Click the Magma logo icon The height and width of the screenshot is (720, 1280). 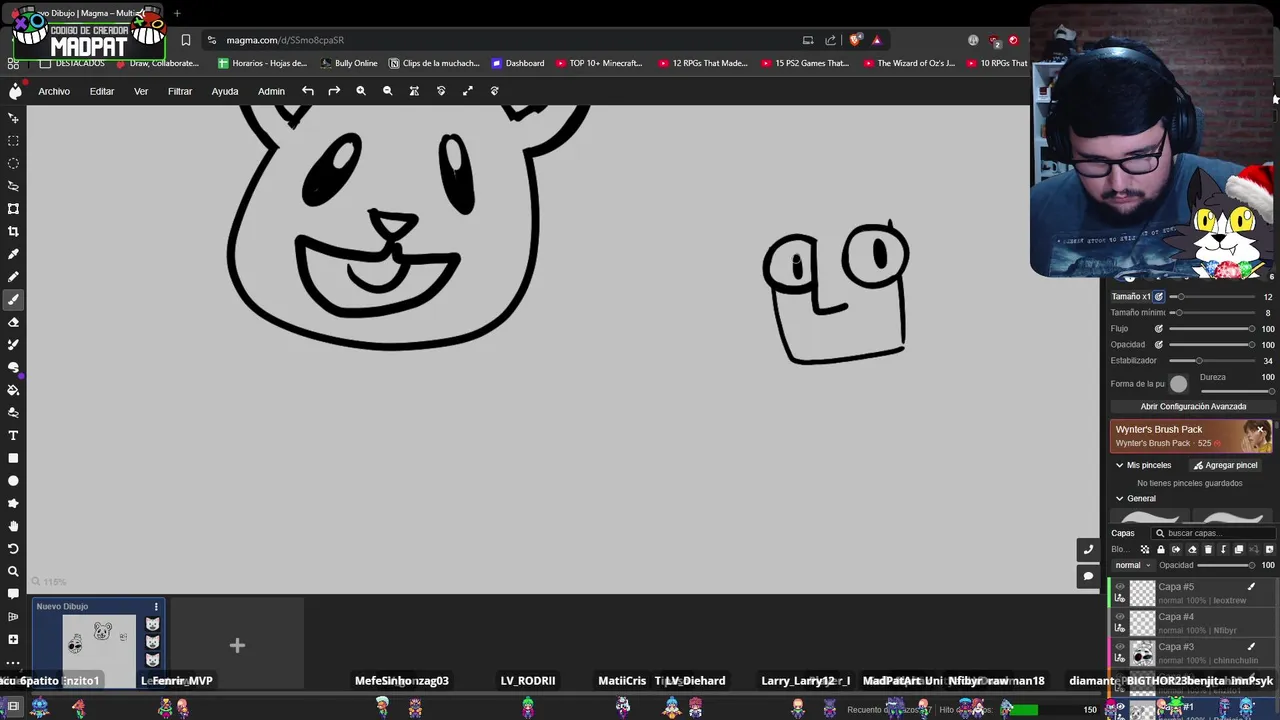pos(15,91)
